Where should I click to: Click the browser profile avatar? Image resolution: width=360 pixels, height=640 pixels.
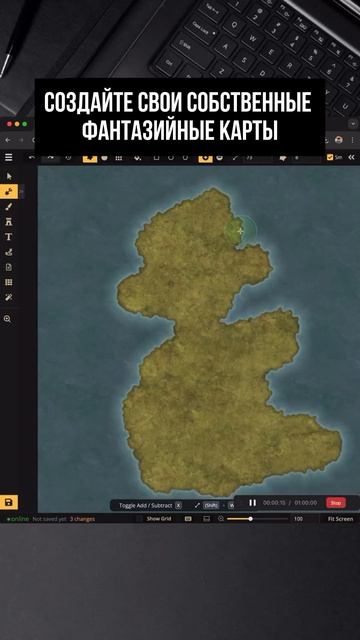coord(338,140)
